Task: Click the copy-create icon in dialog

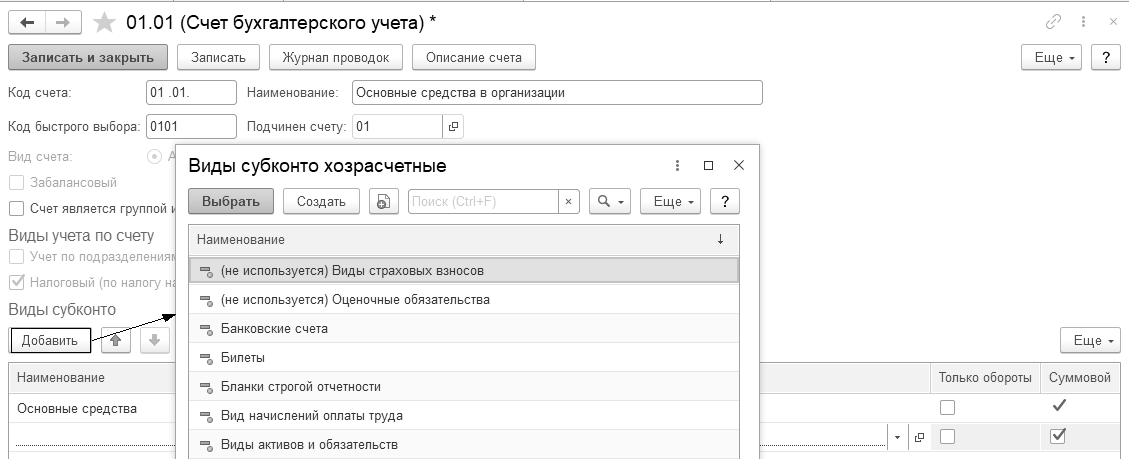Action: pos(383,202)
